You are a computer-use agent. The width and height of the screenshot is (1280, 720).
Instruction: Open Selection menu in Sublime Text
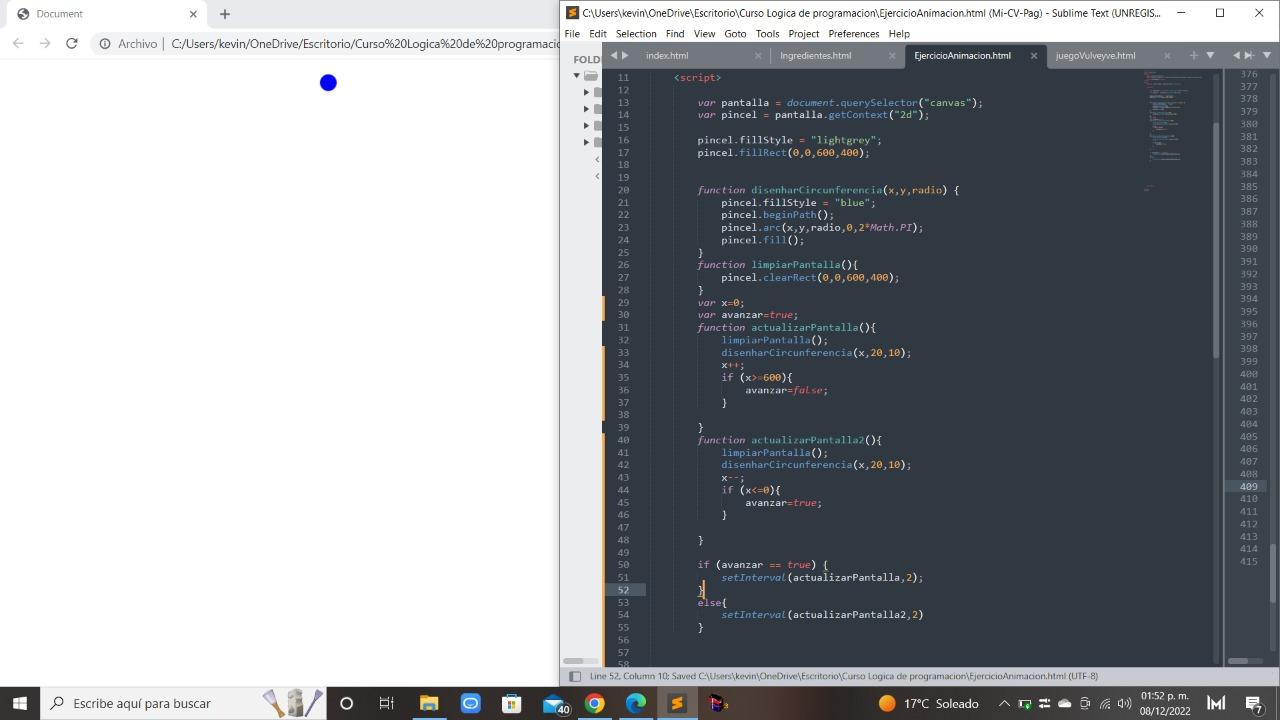[636, 33]
